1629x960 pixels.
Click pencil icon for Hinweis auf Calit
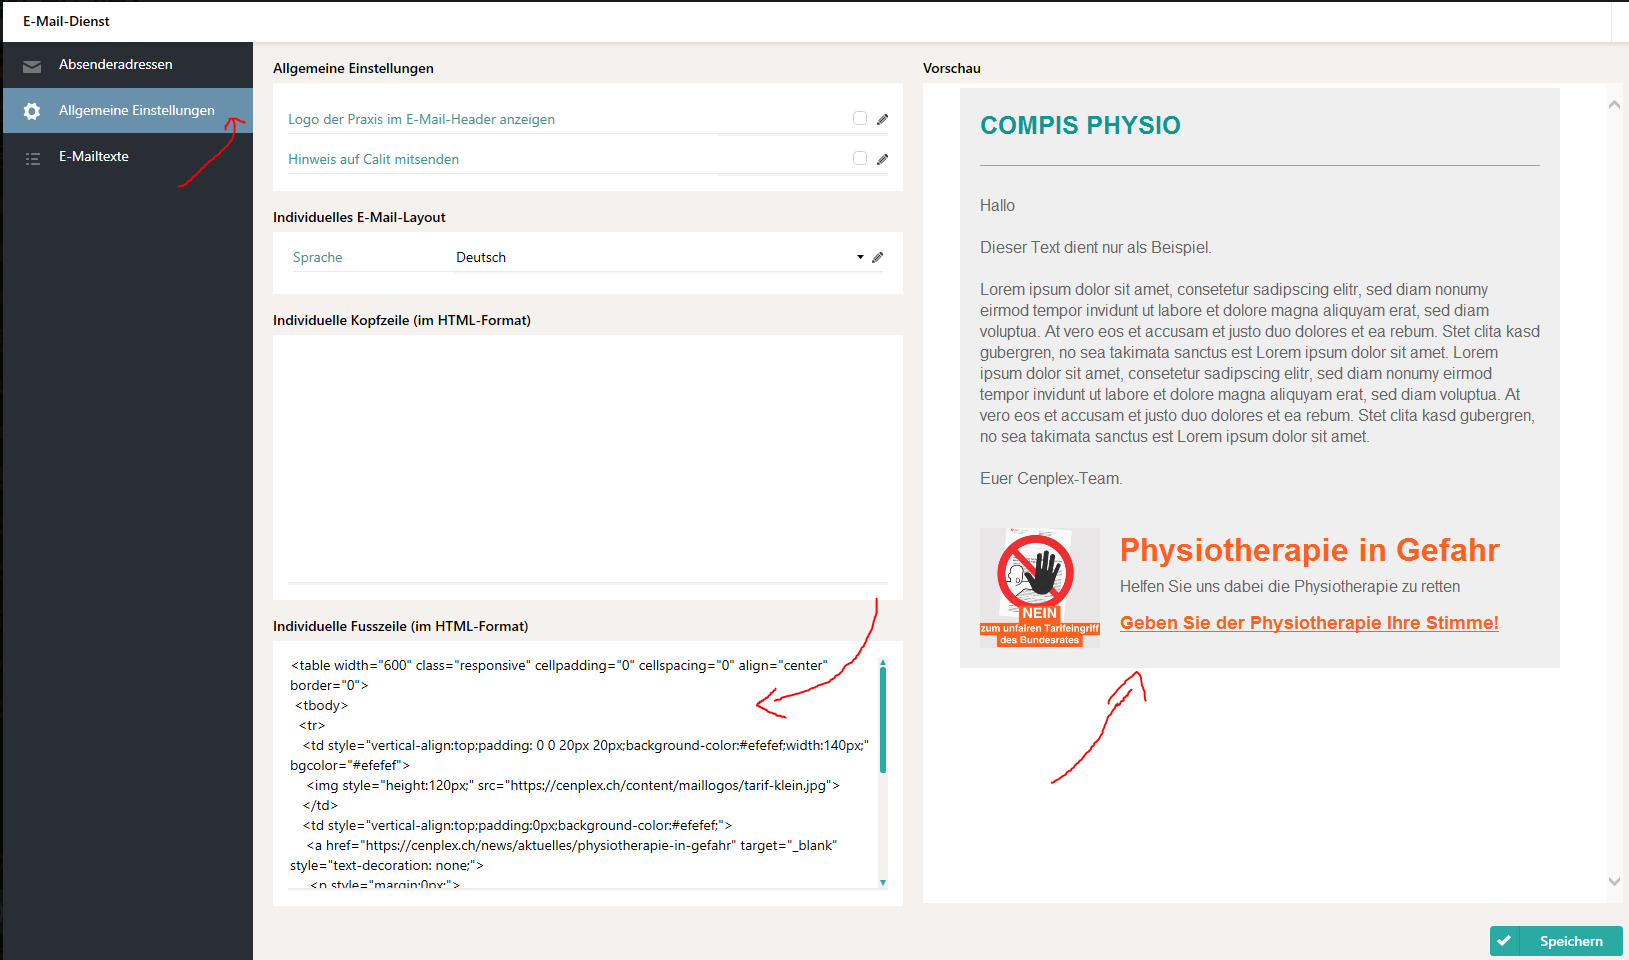[x=882, y=160]
